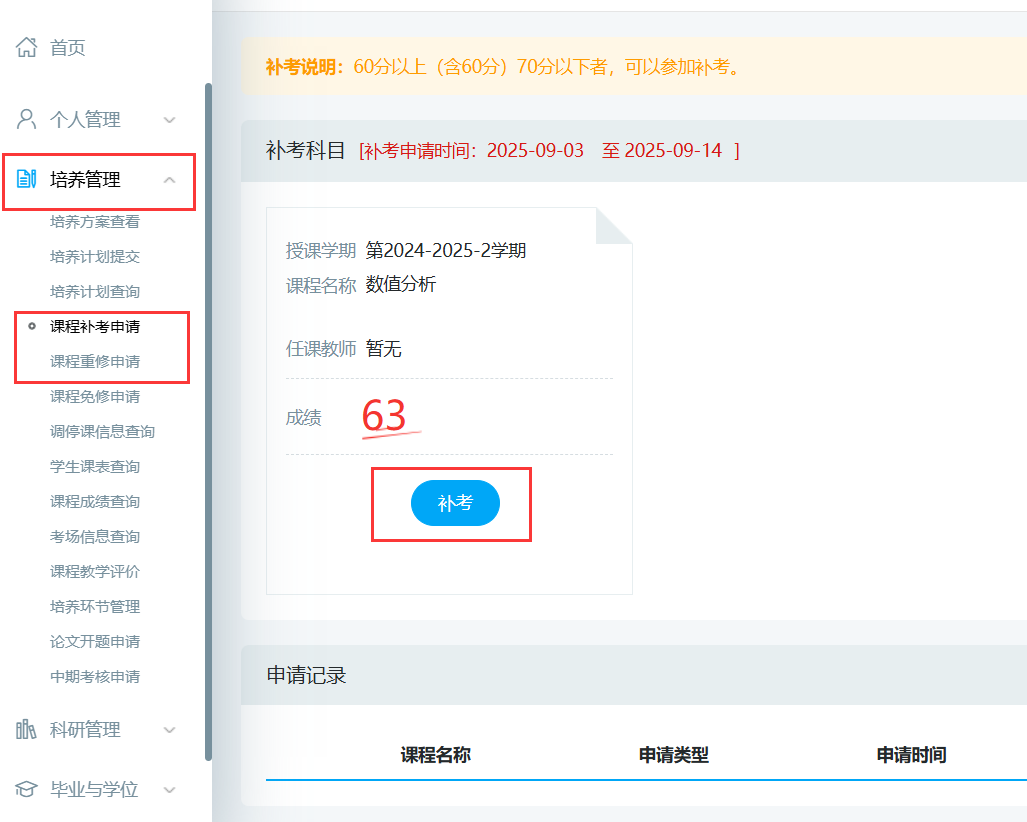Collapse the 培养管理 section chevron
Screen dimensions: 1027x822
[x=169, y=180]
